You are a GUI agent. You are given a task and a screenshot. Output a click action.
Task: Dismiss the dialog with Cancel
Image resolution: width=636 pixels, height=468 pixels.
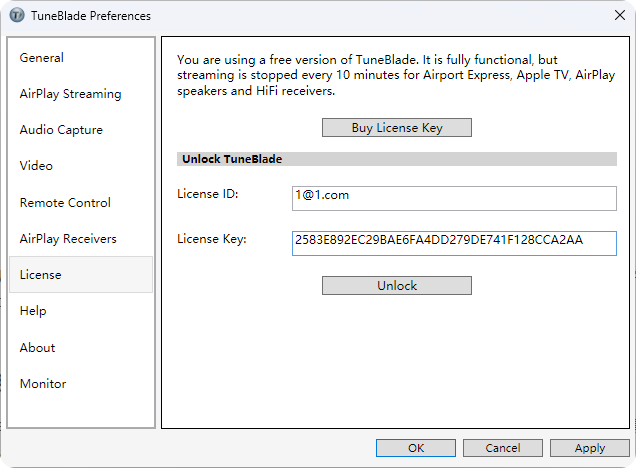coord(503,448)
